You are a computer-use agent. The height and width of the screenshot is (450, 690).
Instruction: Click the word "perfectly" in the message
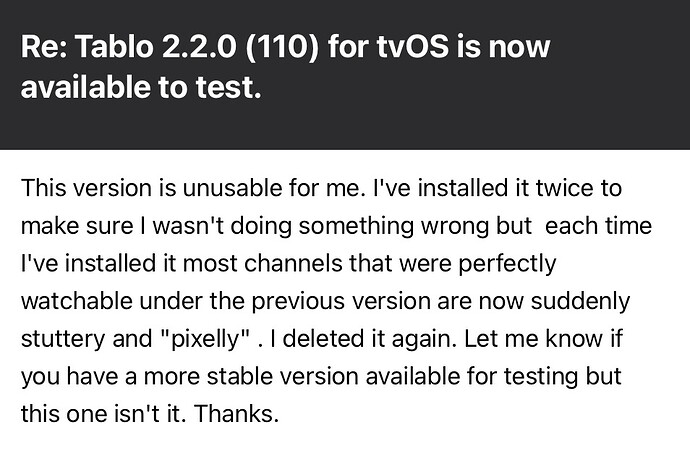coord(507,265)
